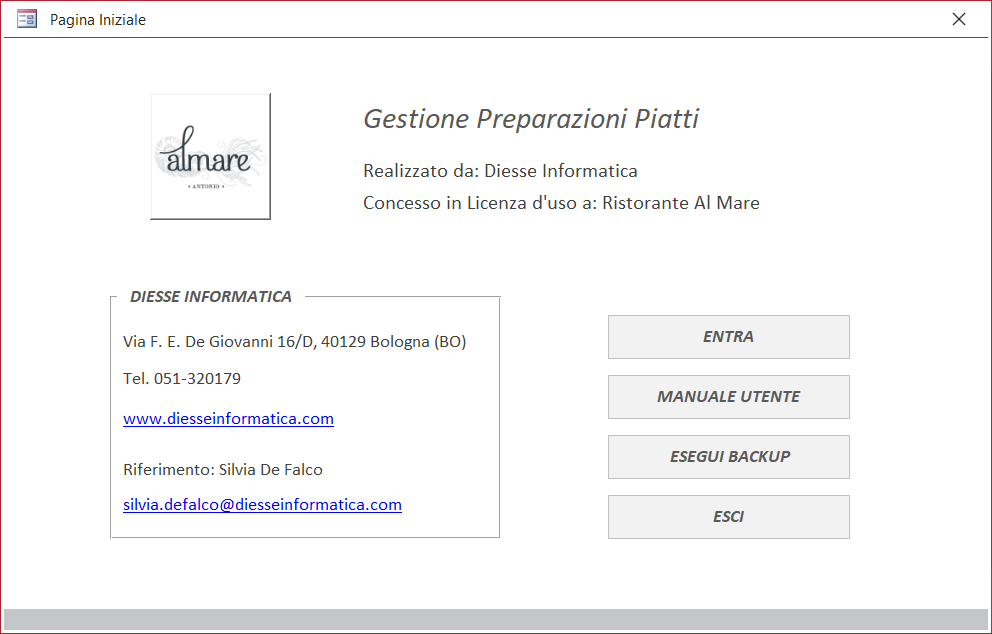Open the www.diesseinformatica.com link

point(228,419)
